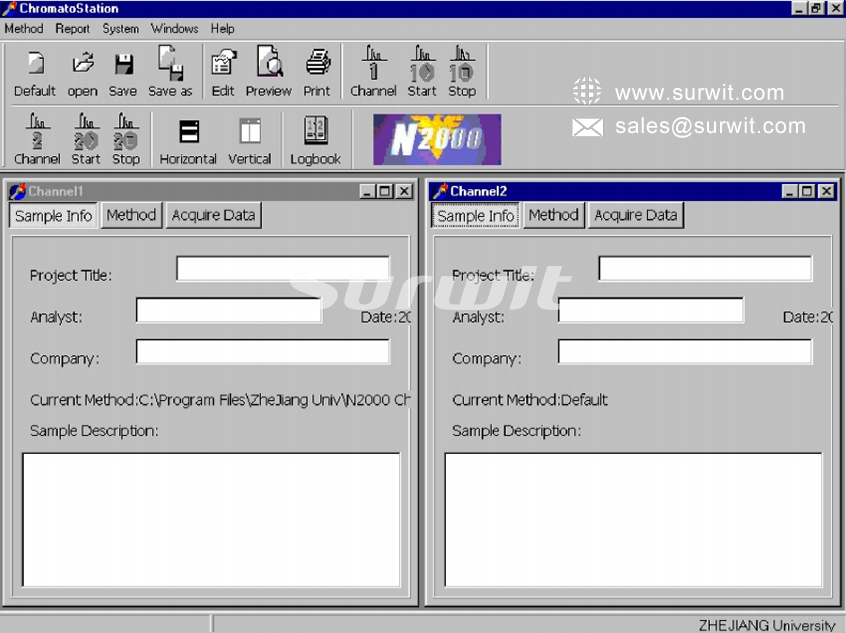Show the report Preview
This screenshot has width=846, height=633.
pyautogui.click(x=268, y=73)
